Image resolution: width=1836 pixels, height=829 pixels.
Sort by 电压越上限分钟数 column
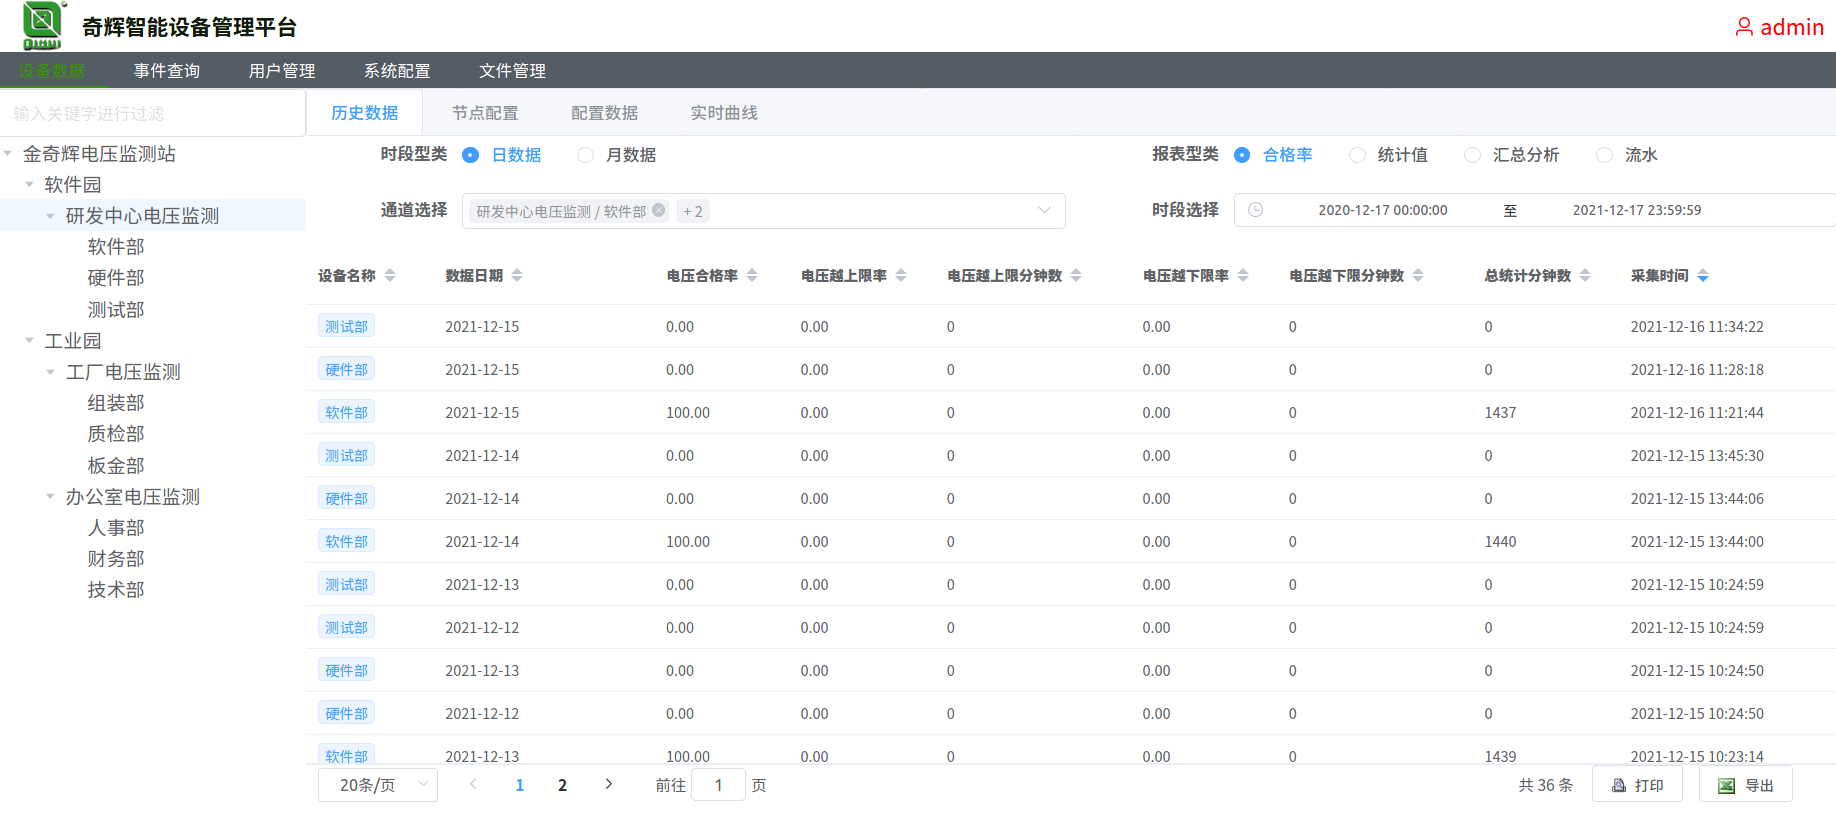(x=1076, y=275)
